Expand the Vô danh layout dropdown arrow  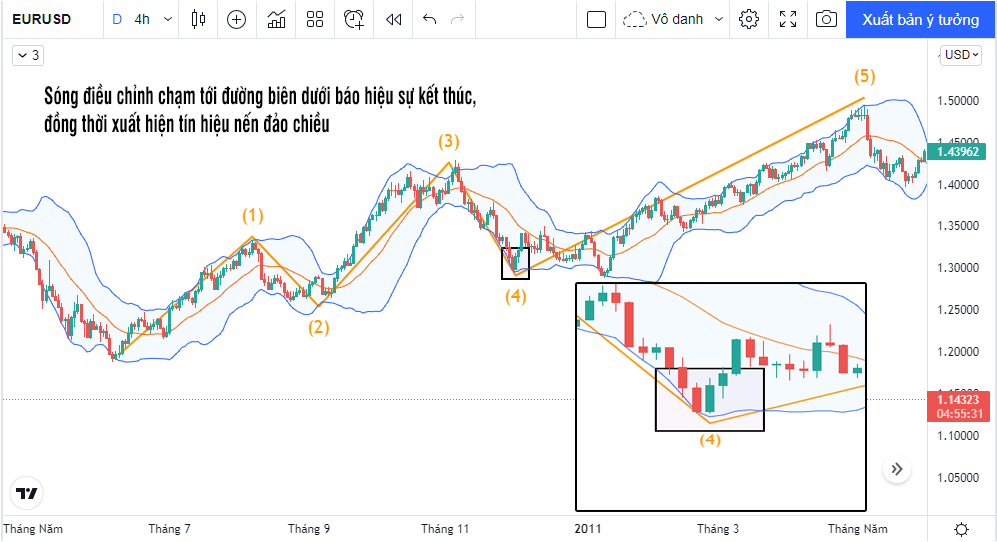pos(719,19)
